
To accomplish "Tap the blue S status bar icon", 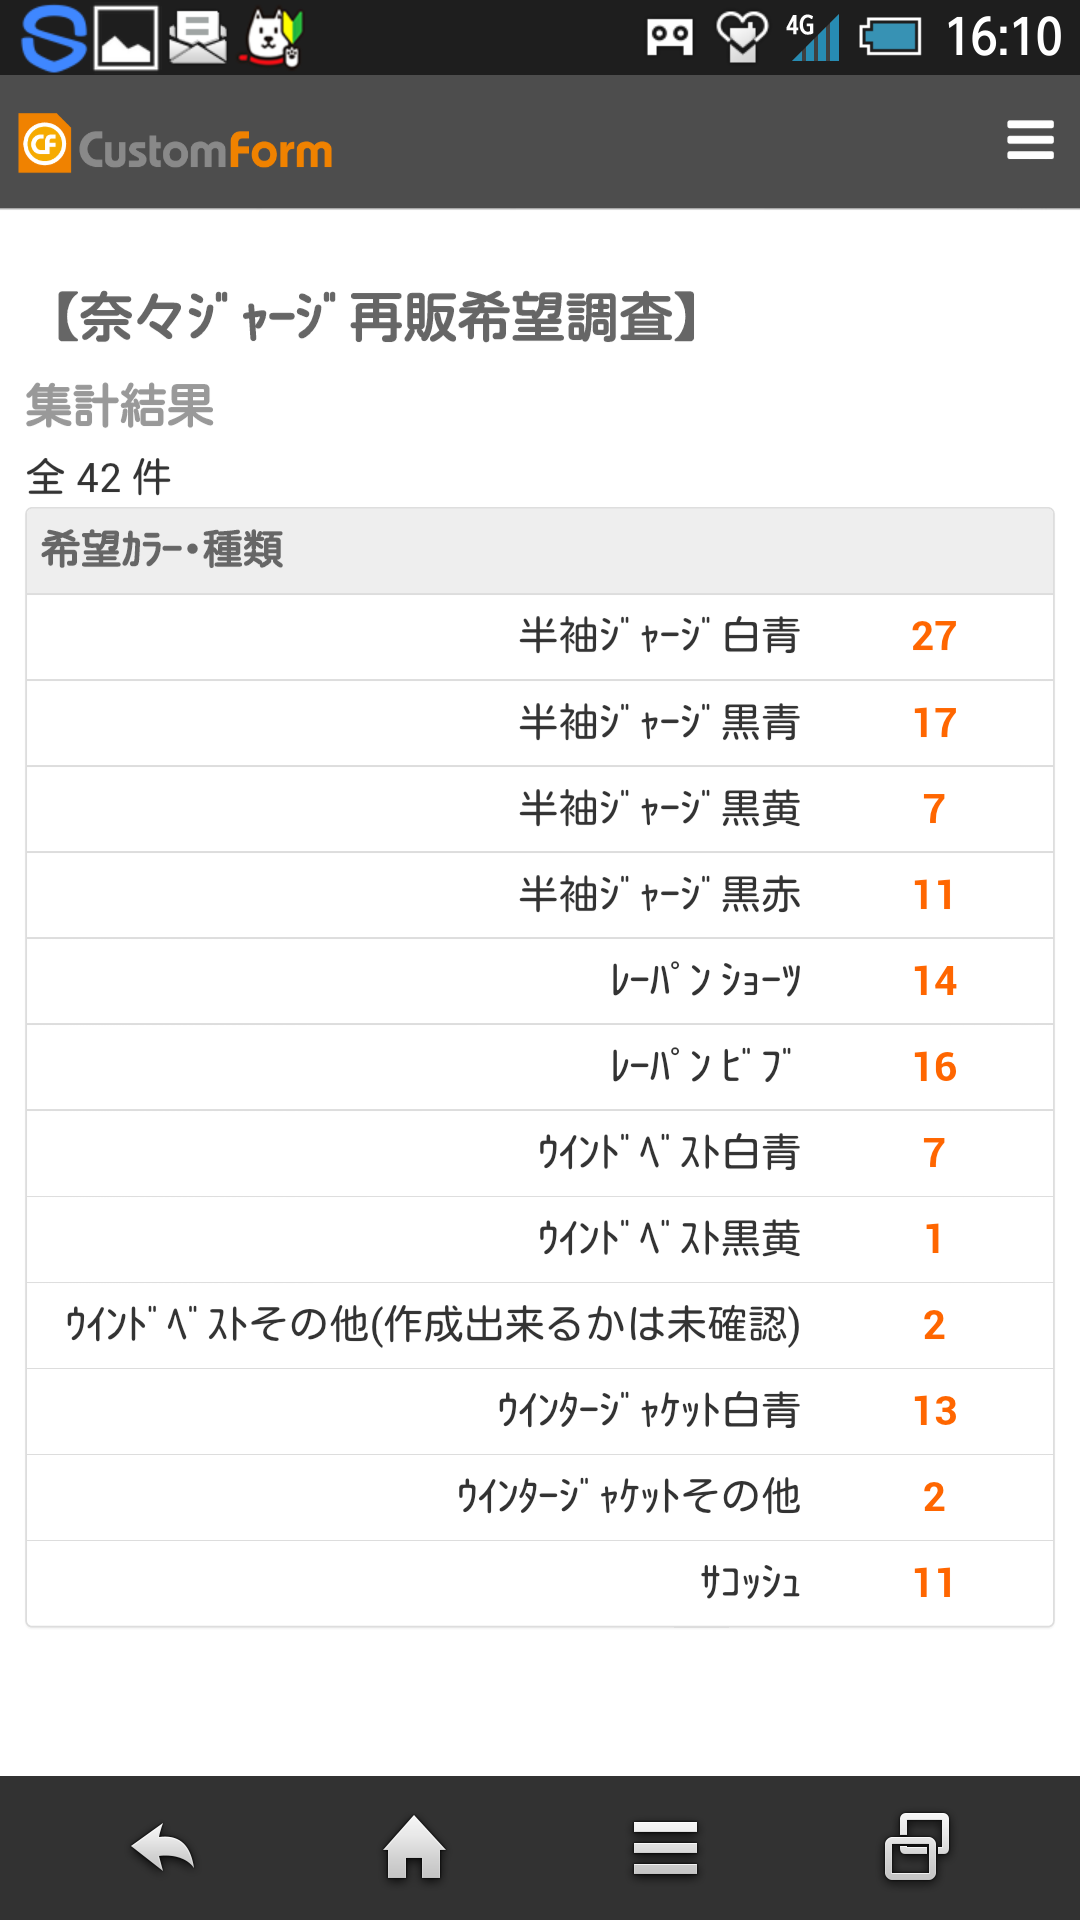I will tap(54, 38).
